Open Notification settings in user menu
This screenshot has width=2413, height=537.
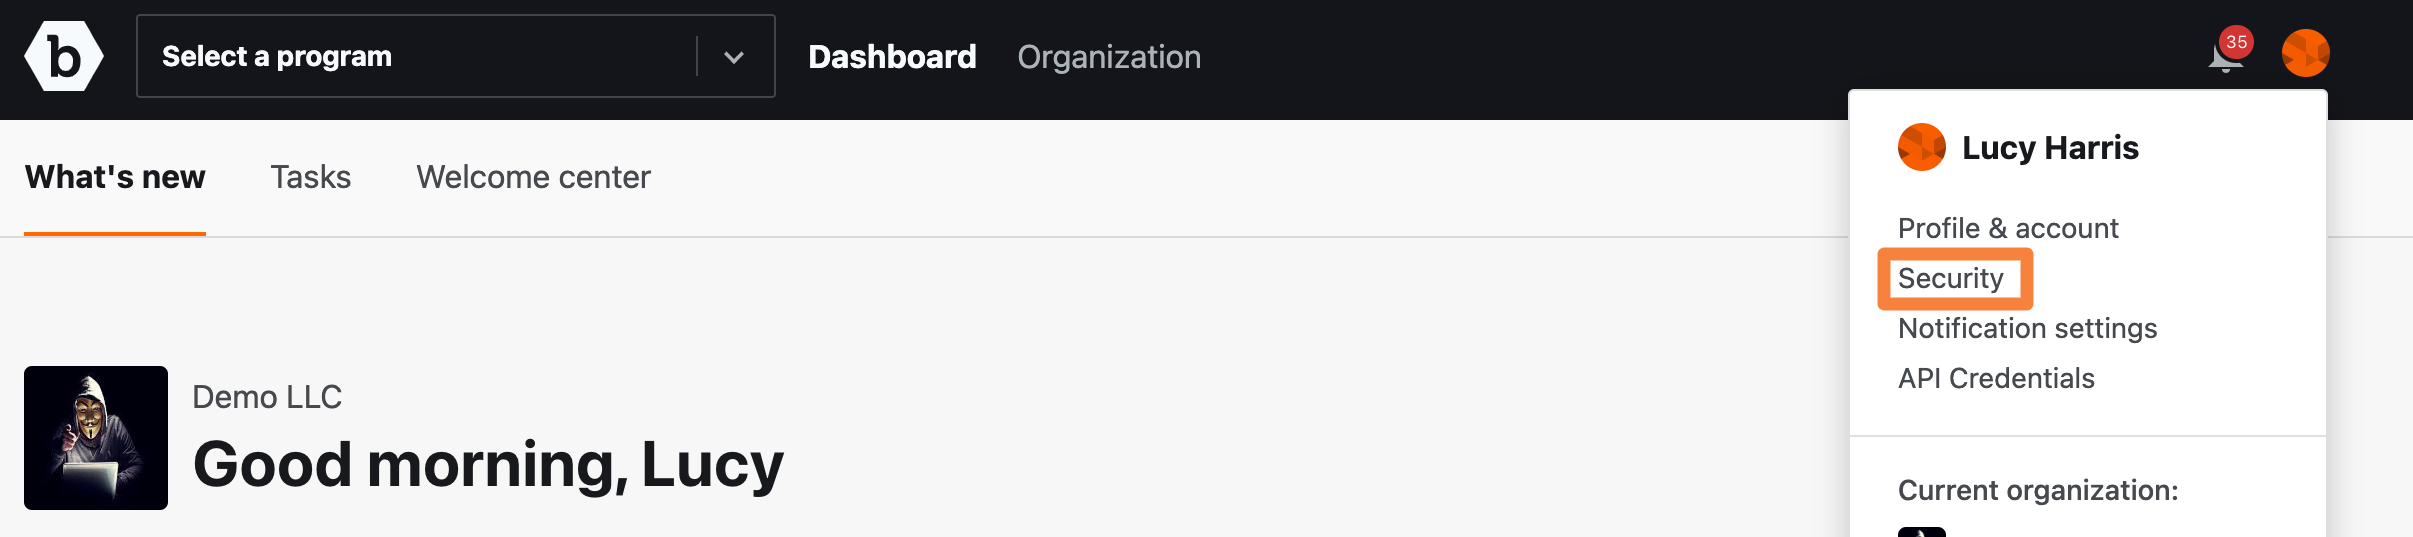(2027, 328)
